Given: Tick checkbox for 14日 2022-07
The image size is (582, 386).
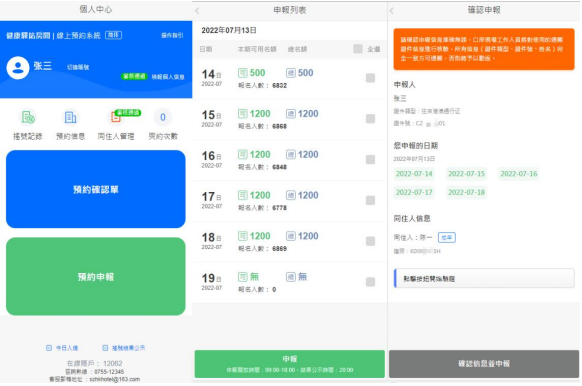Looking at the screenshot, I should coord(370,78).
